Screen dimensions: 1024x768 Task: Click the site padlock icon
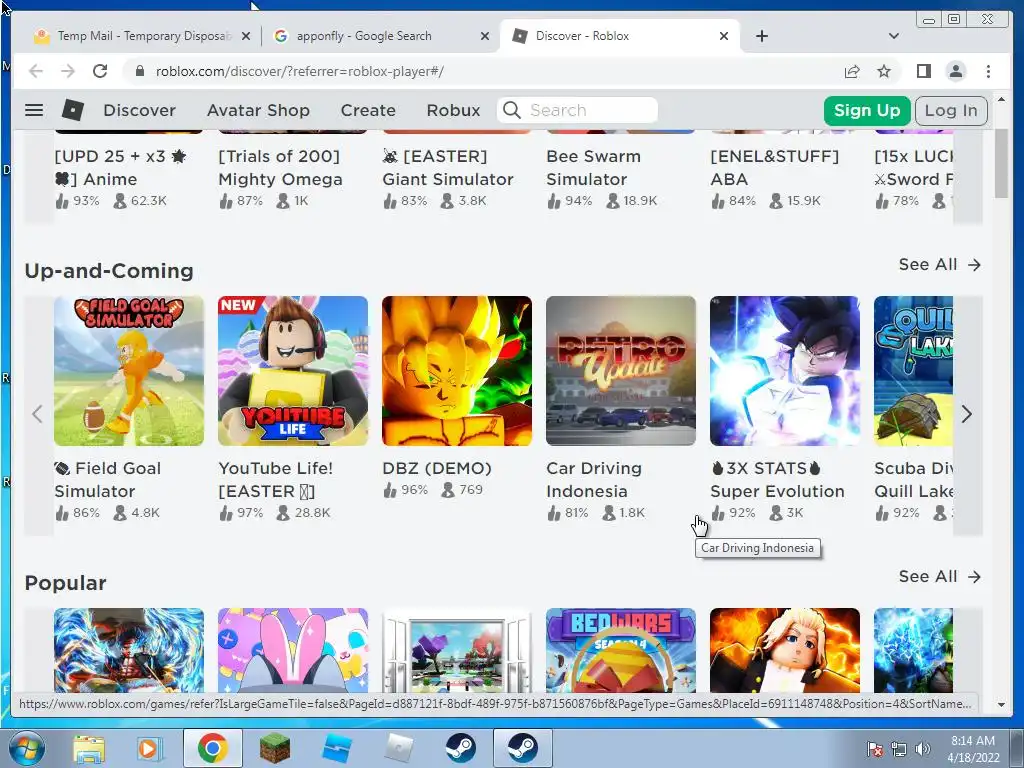[139, 71]
